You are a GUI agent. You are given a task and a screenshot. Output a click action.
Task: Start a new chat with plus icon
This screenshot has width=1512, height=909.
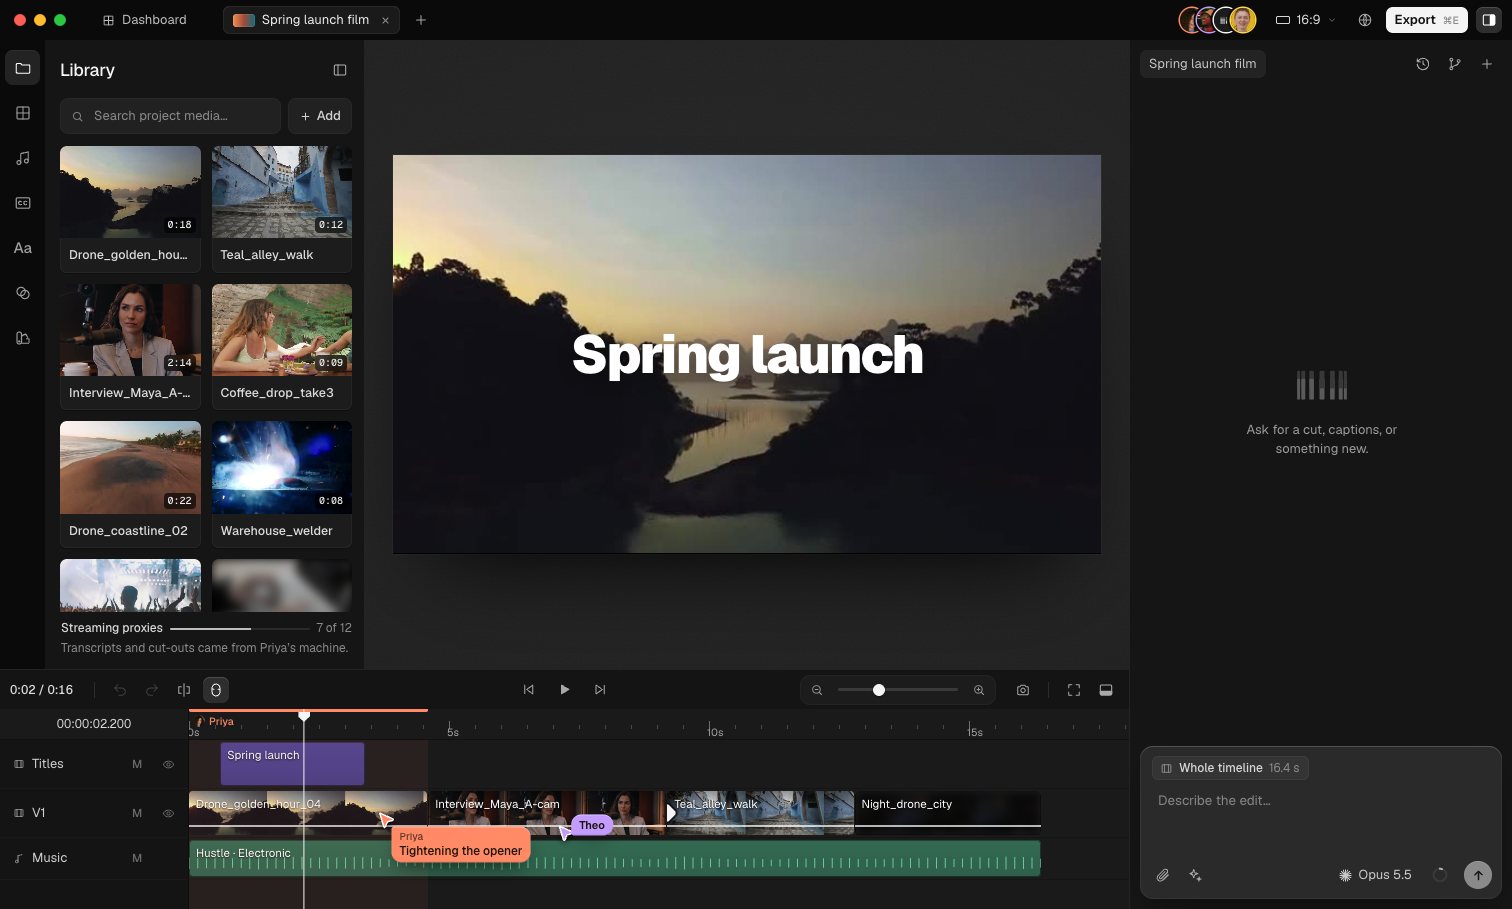point(1487,64)
